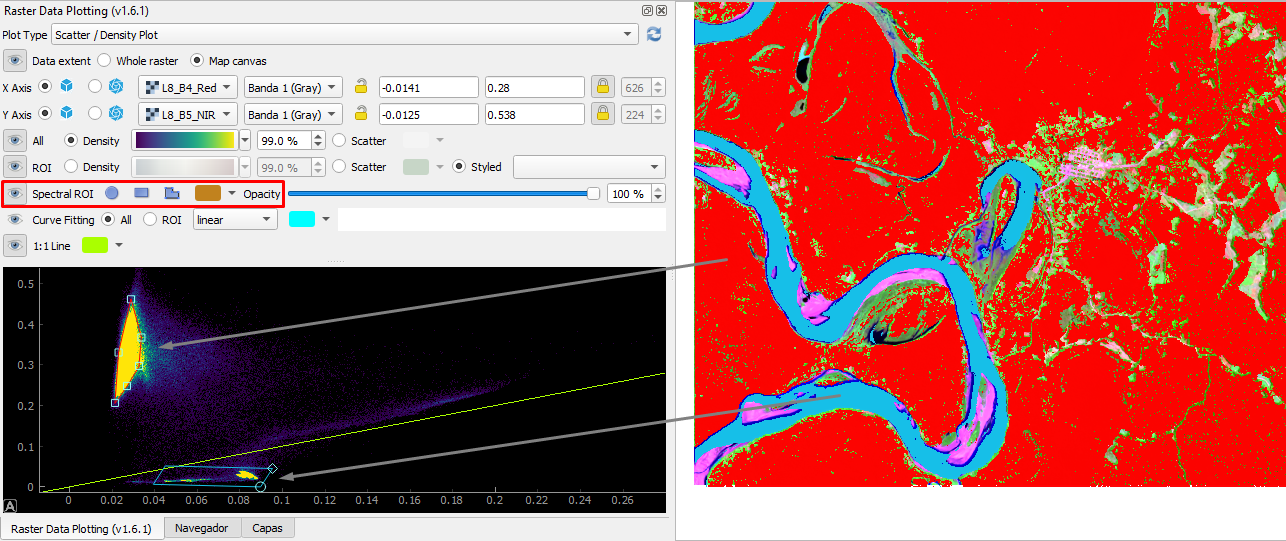The height and width of the screenshot is (541, 1286).
Task: Click the Y Axis processing gear icon
Action: pos(116,113)
